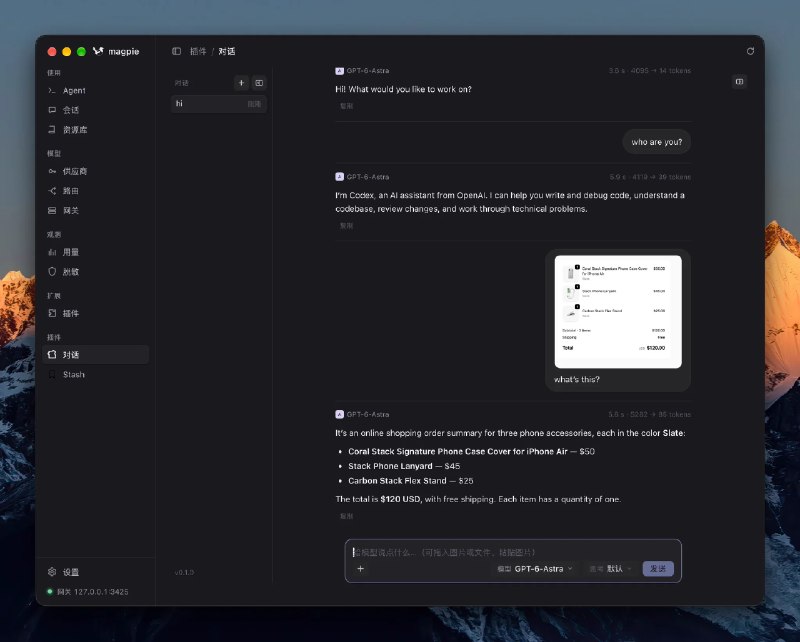Open the 网关 sidebar item

click(x=96, y=211)
